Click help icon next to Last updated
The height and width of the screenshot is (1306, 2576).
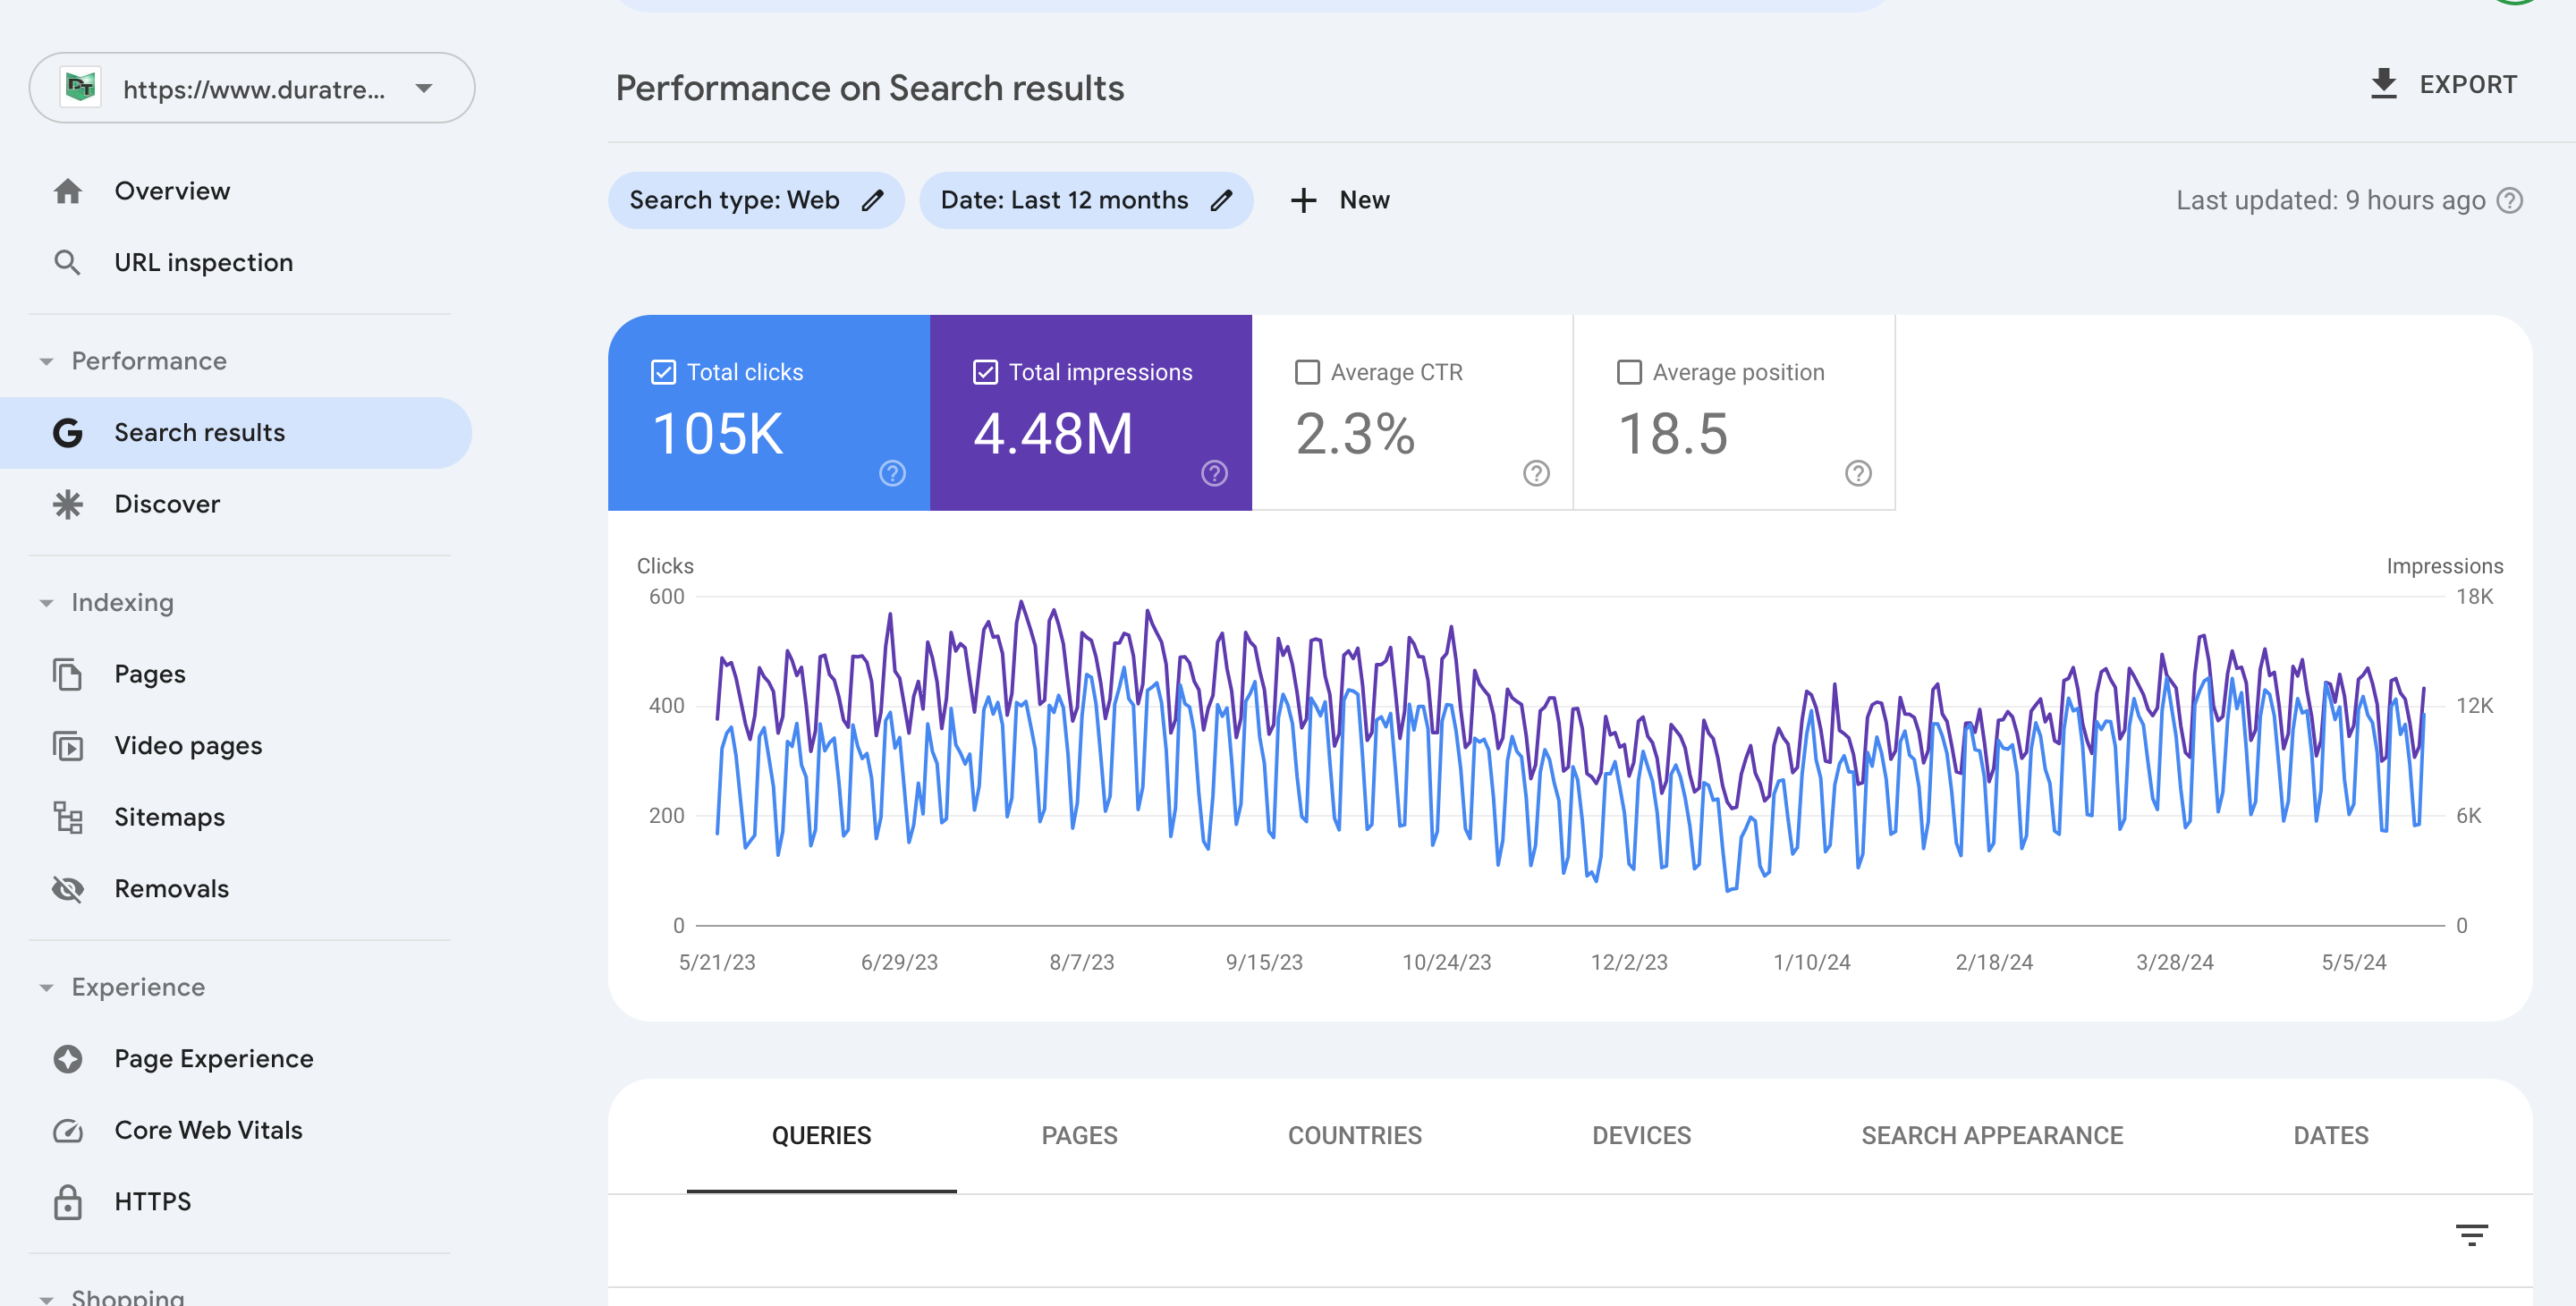tap(2510, 200)
